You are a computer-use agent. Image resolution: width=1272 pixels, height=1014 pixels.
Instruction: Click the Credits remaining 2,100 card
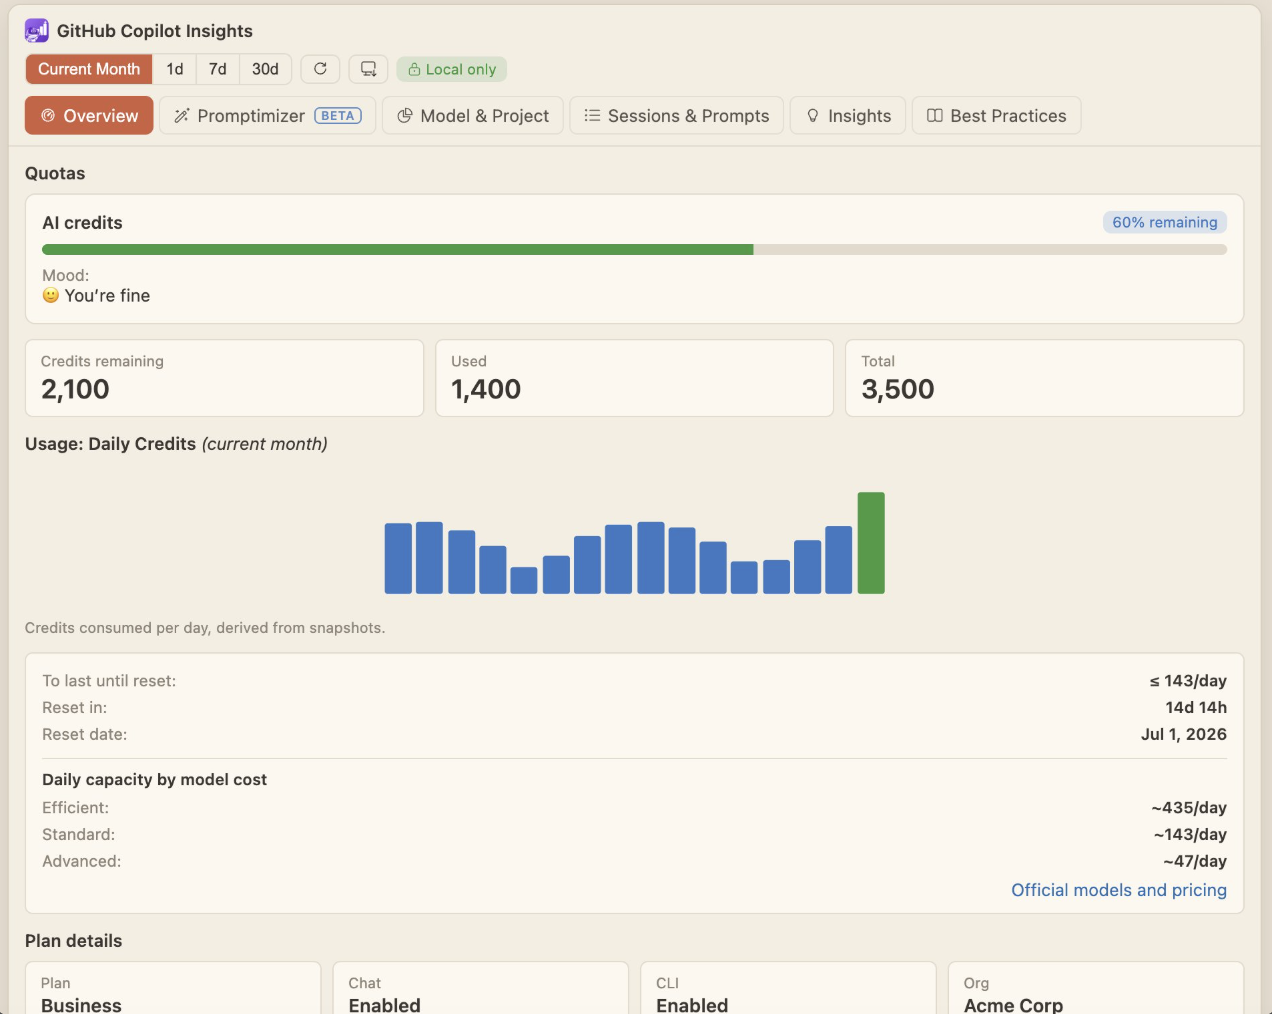pos(224,378)
